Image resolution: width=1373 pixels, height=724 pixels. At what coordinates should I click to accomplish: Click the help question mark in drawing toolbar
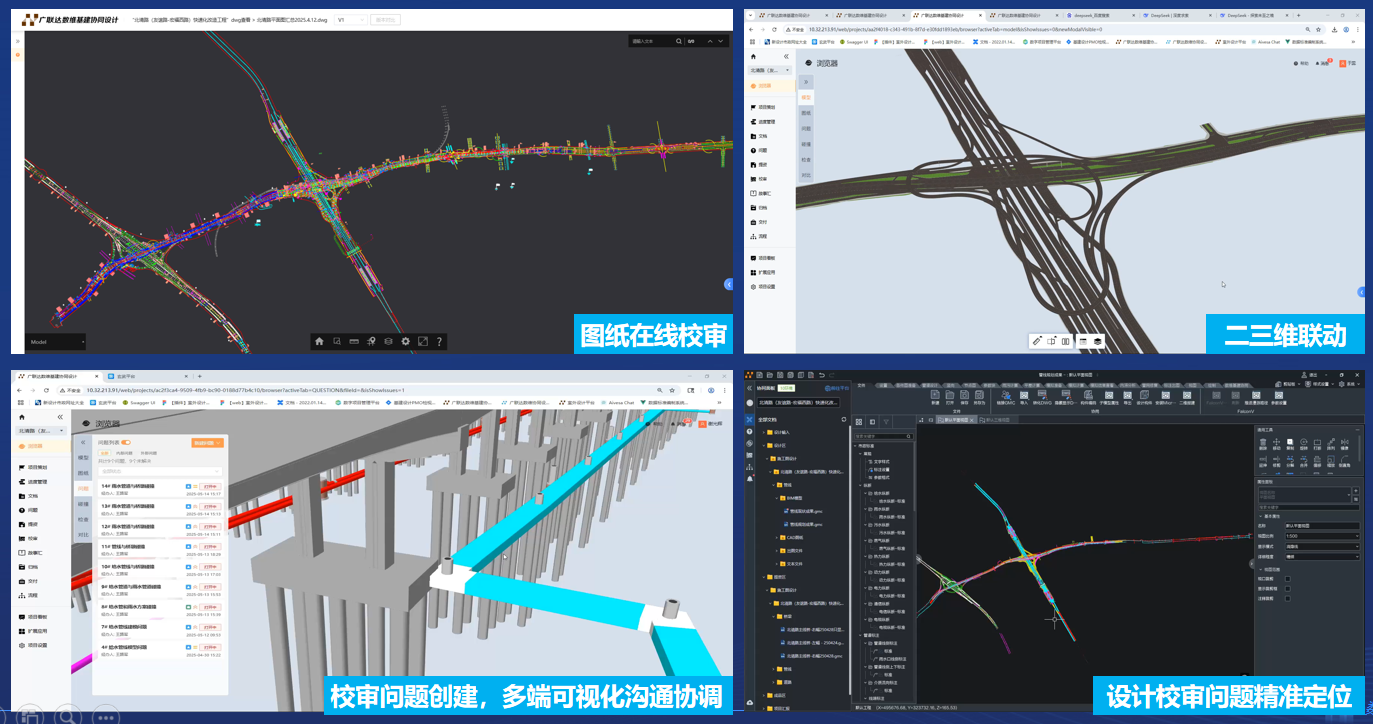point(440,341)
